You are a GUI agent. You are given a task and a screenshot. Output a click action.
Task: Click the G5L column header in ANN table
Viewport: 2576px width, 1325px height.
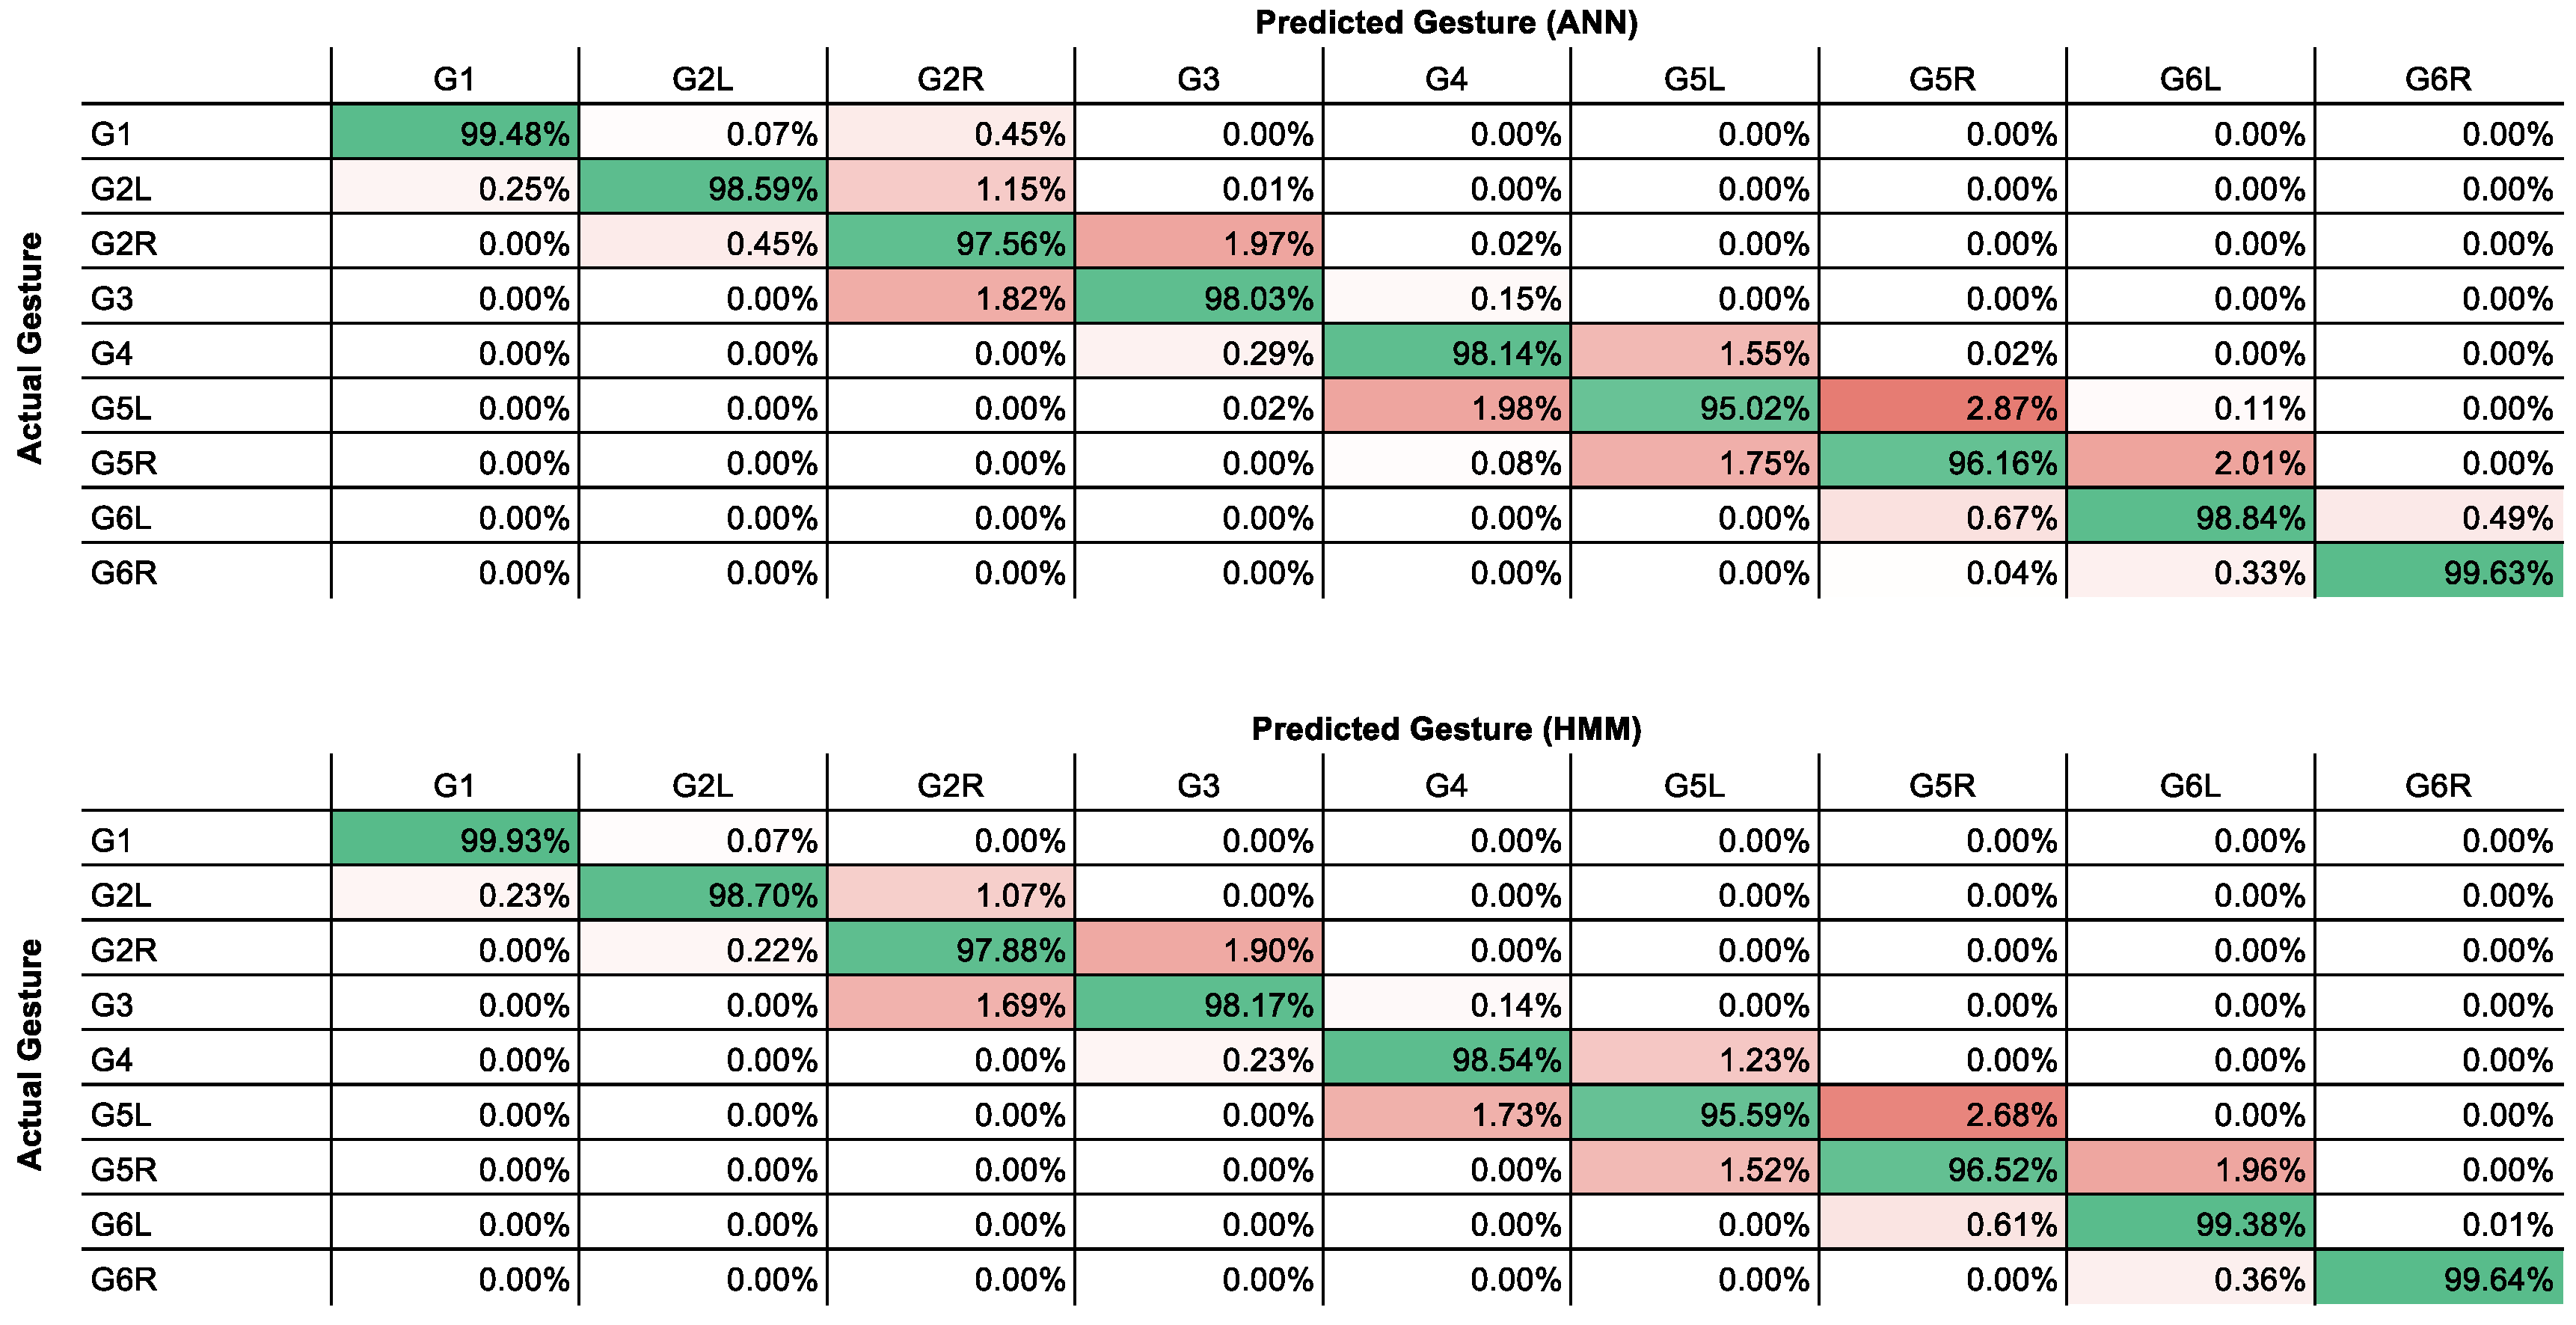(1694, 79)
